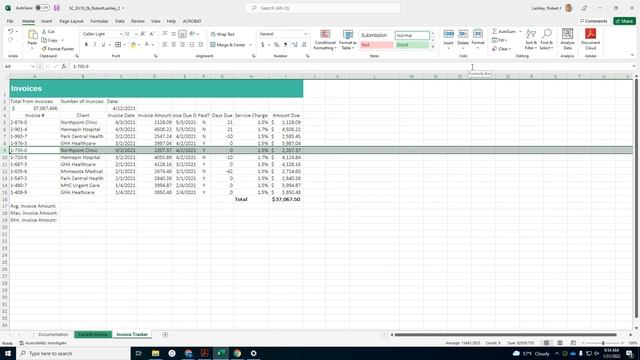Click the Insert cells icon
The width and height of the screenshot is (640, 360).
click(x=449, y=34)
